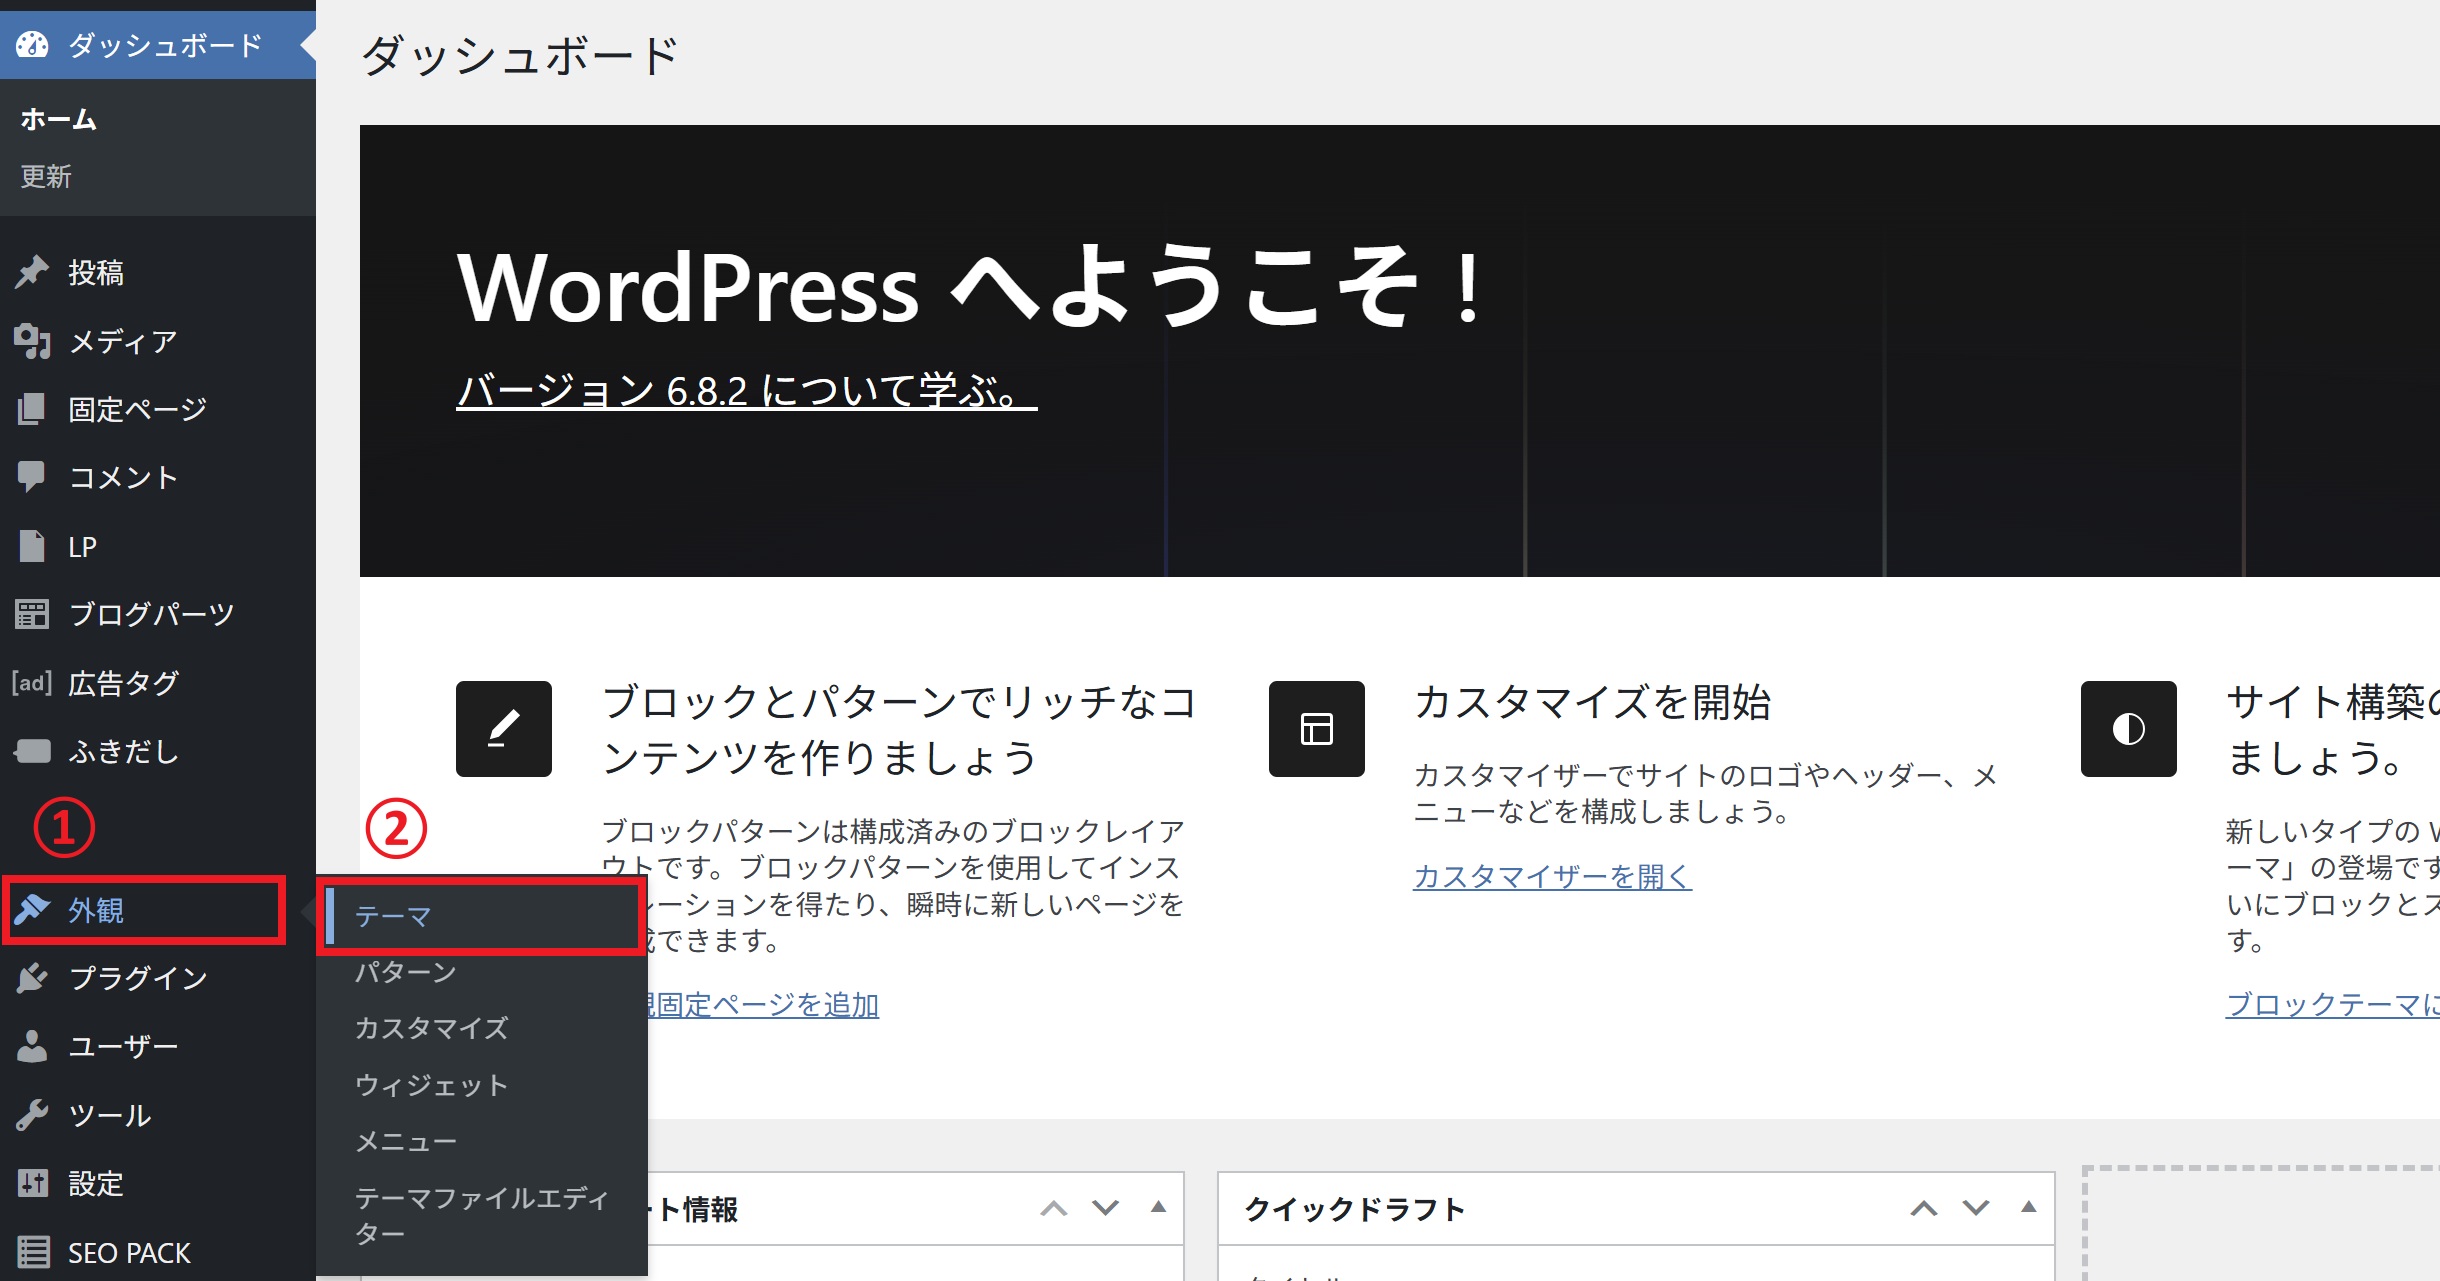
Task: Collapse クイックドラフト panel with triangle toggle
Action: click(x=2028, y=1207)
